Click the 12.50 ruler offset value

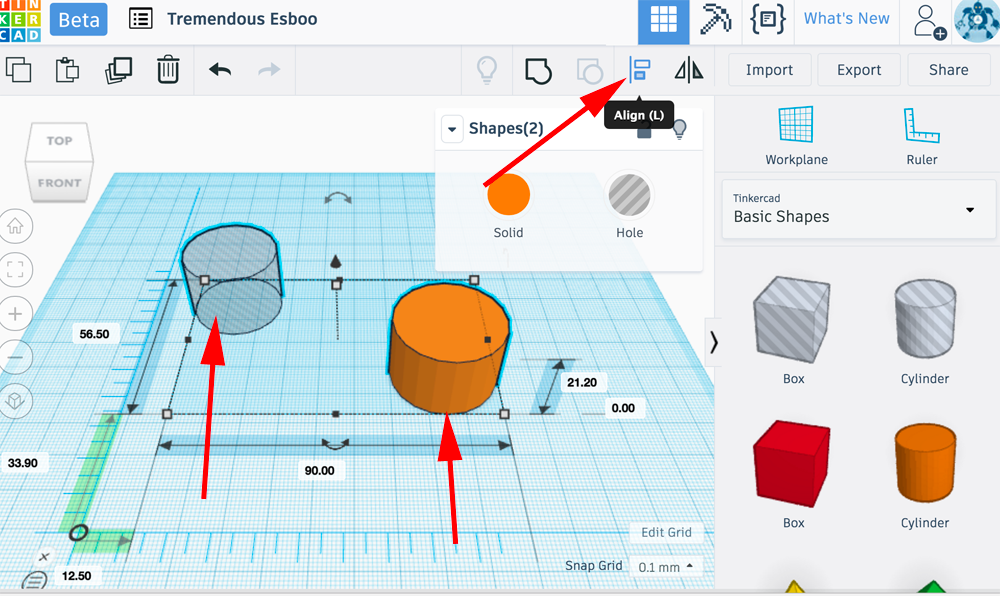coord(77,576)
